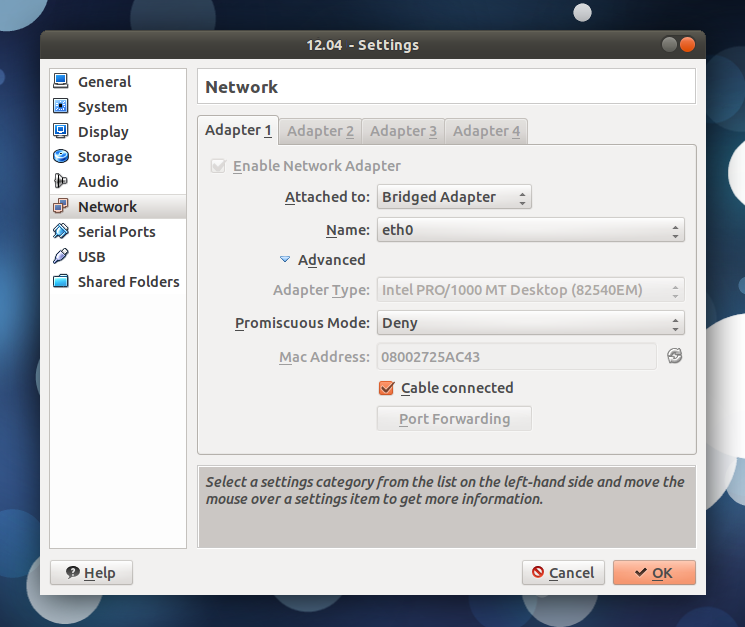Screen dimensions: 745x627
Task: Confirm settings with the OK button
Action: 654,572
